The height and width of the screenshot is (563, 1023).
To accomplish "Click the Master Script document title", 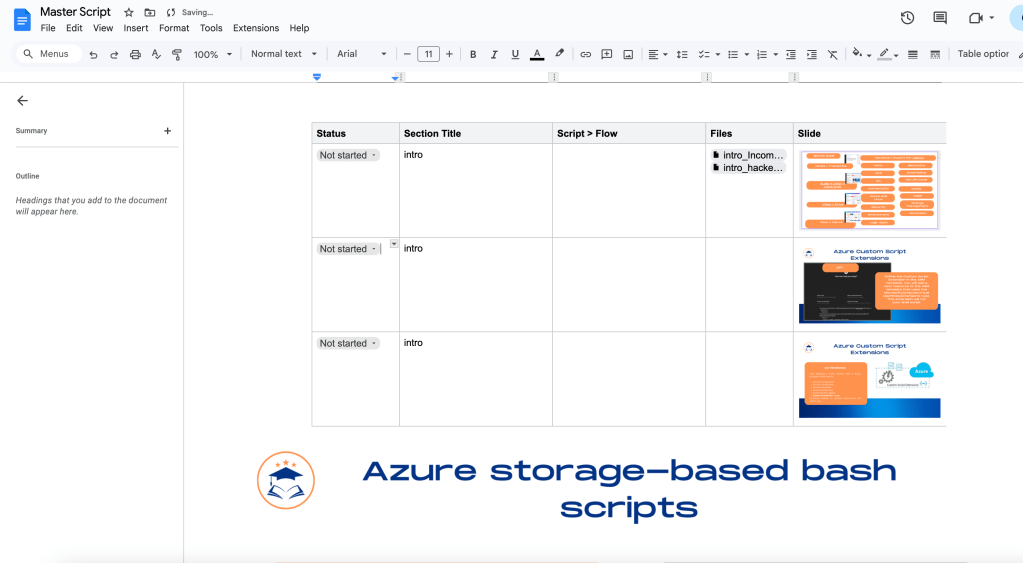I will click(x=75, y=12).
